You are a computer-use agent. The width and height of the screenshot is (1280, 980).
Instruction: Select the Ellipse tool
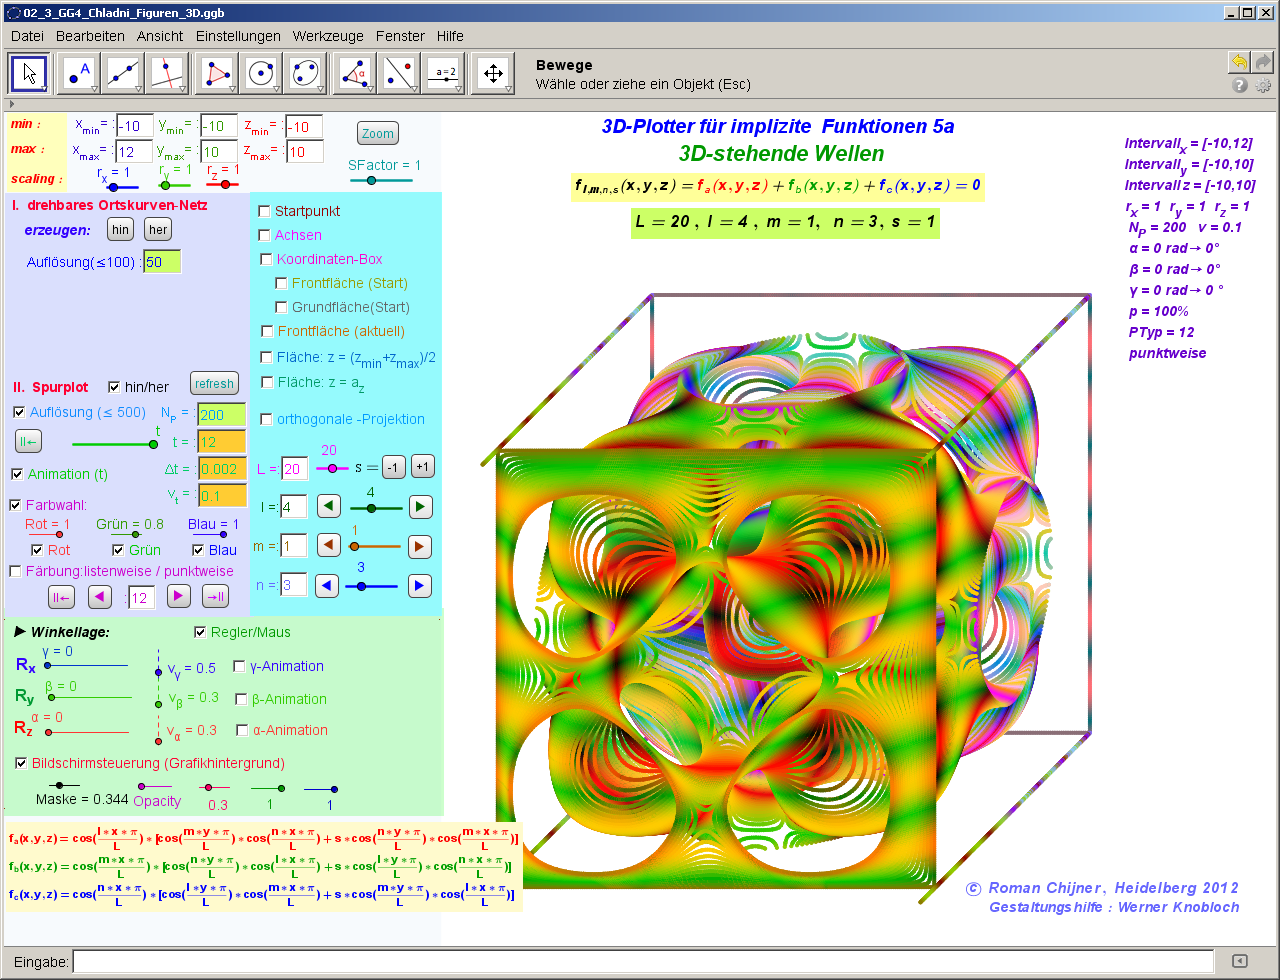pos(306,73)
